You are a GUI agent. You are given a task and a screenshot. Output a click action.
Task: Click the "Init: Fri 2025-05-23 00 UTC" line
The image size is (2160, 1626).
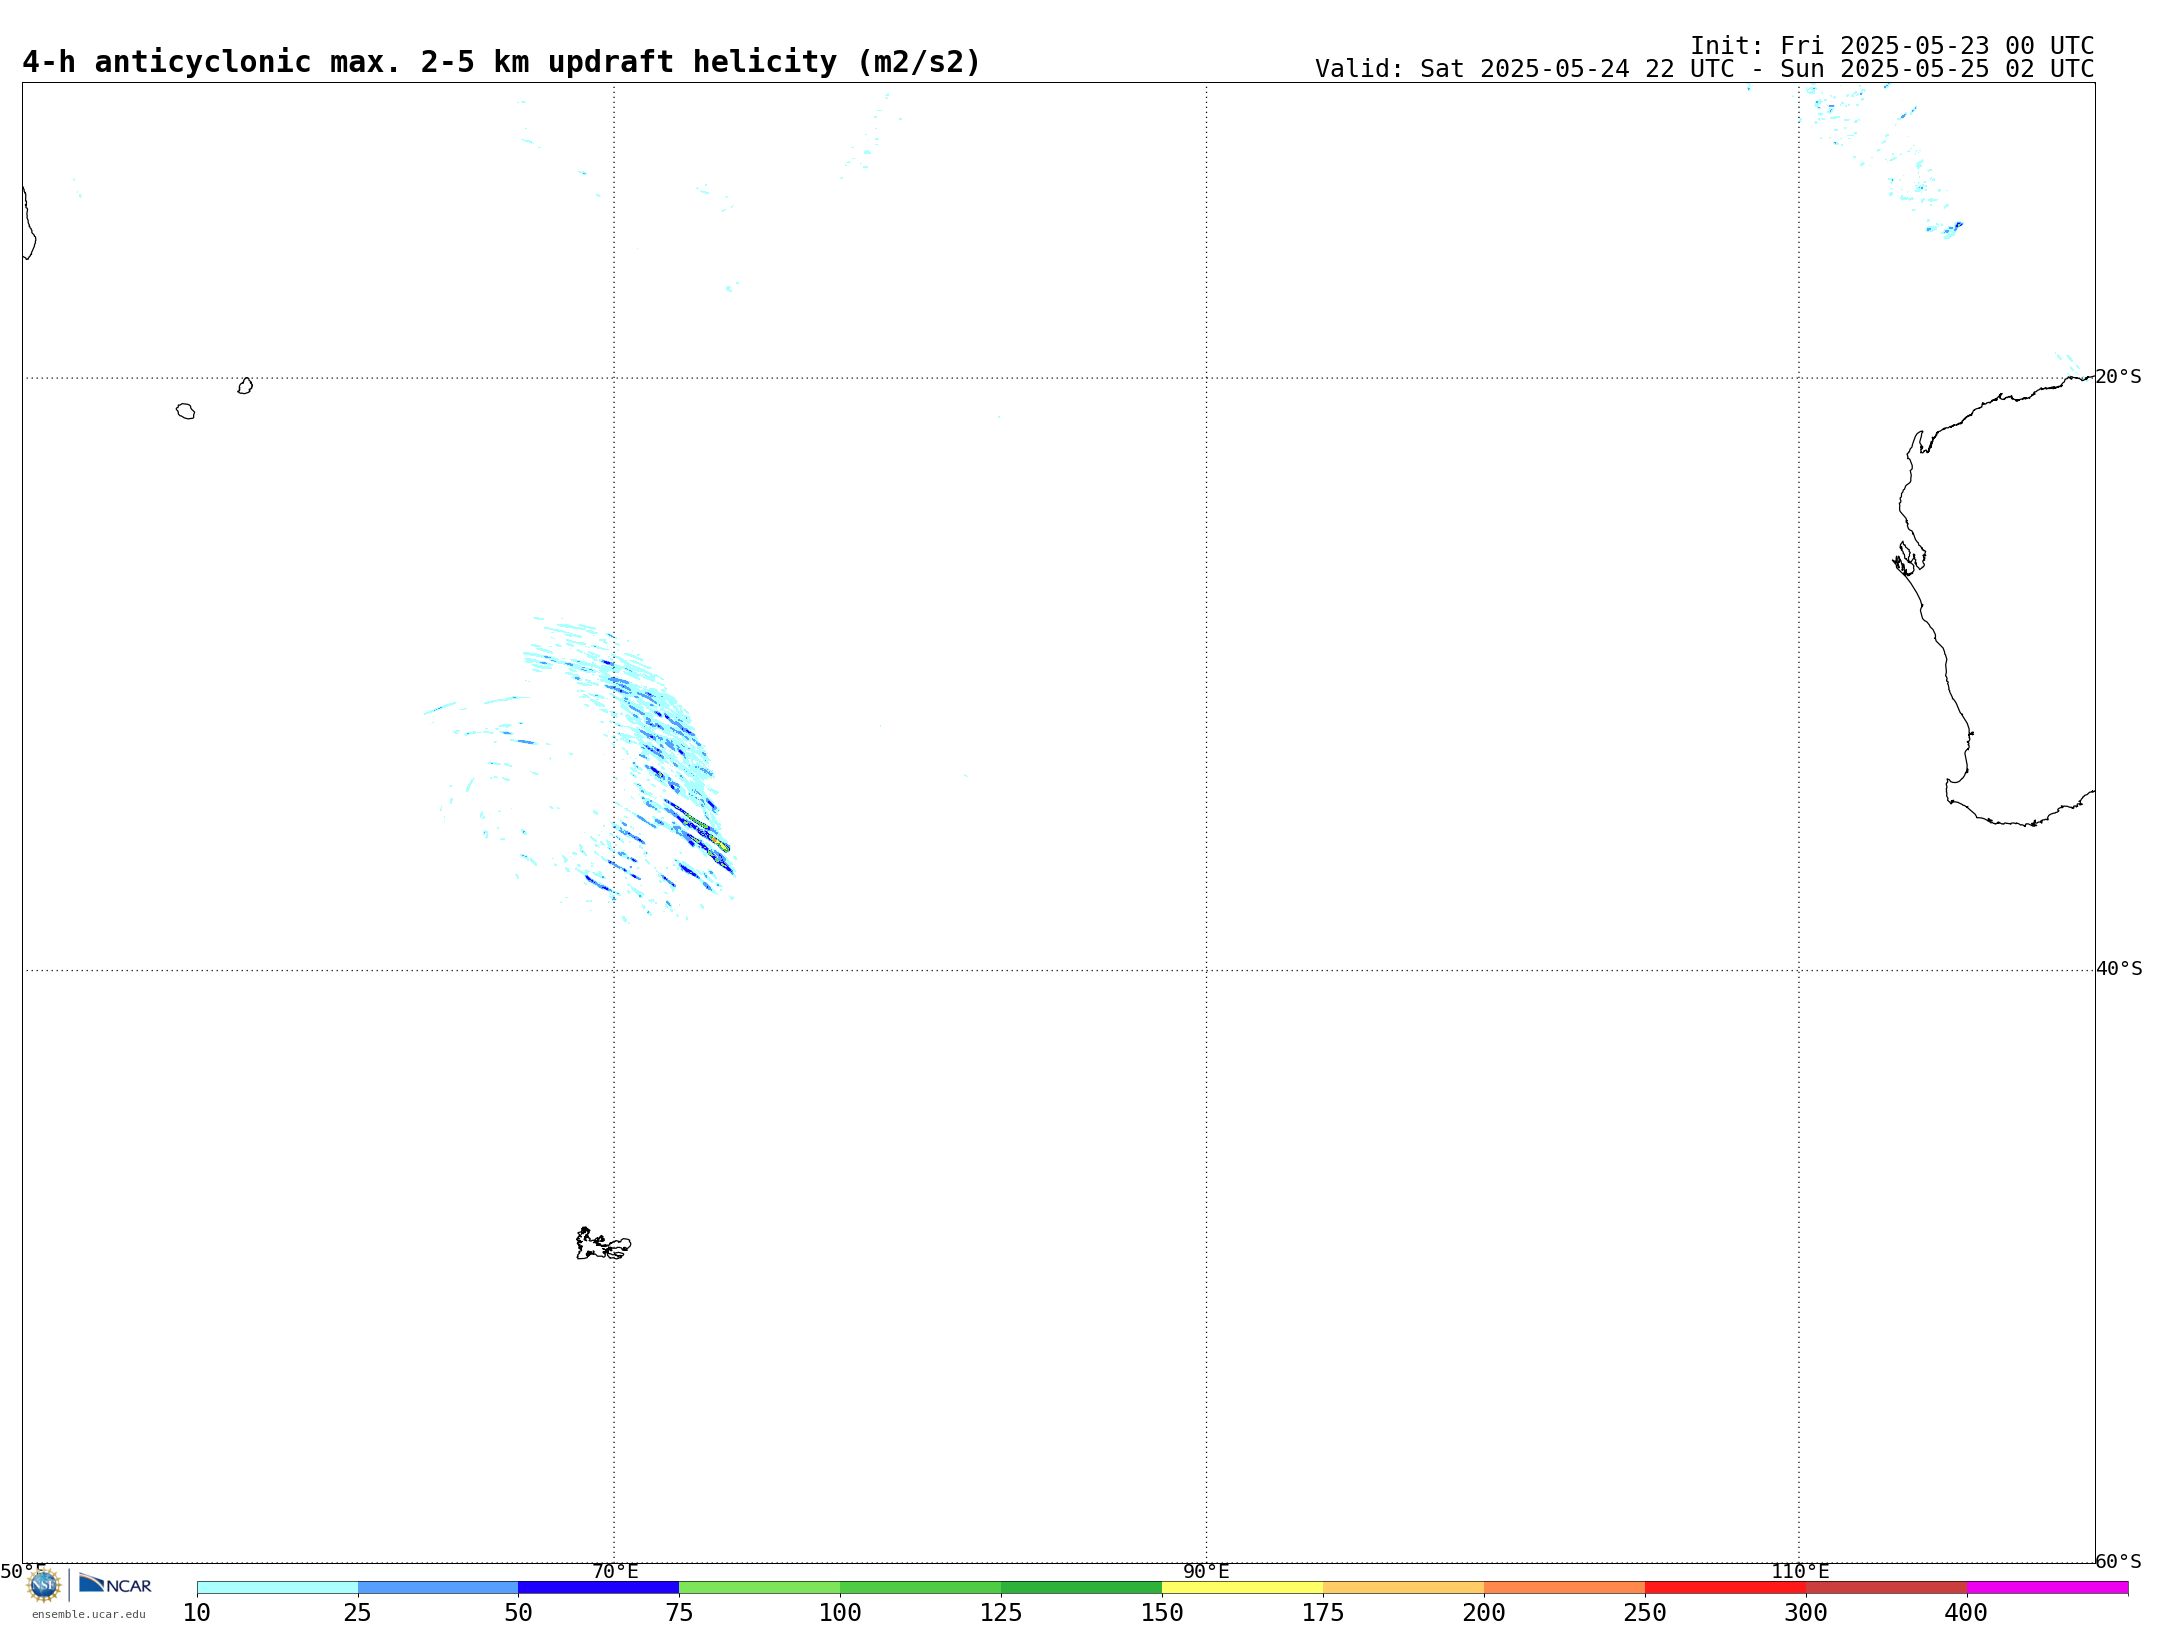click(x=1892, y=46)
